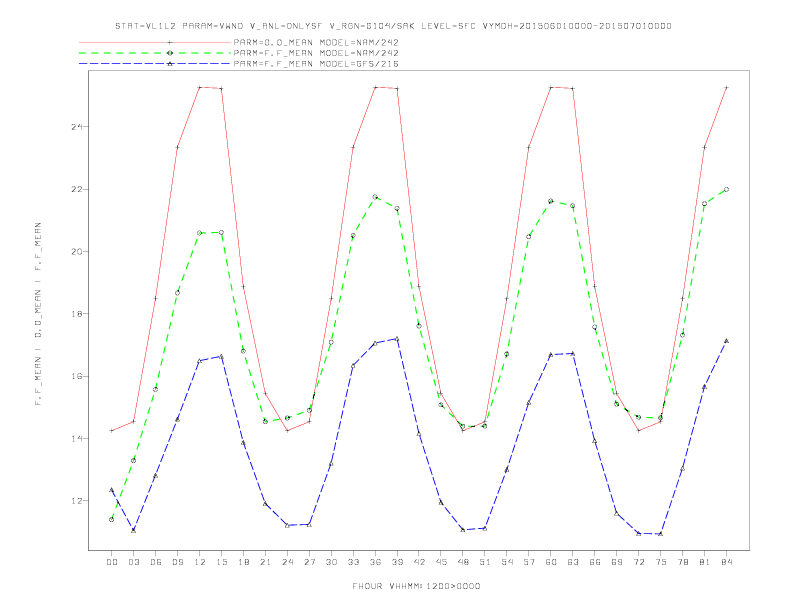Click x-axis tick label 21
Viewport: 792px width, 612px height.
(265, 562)
